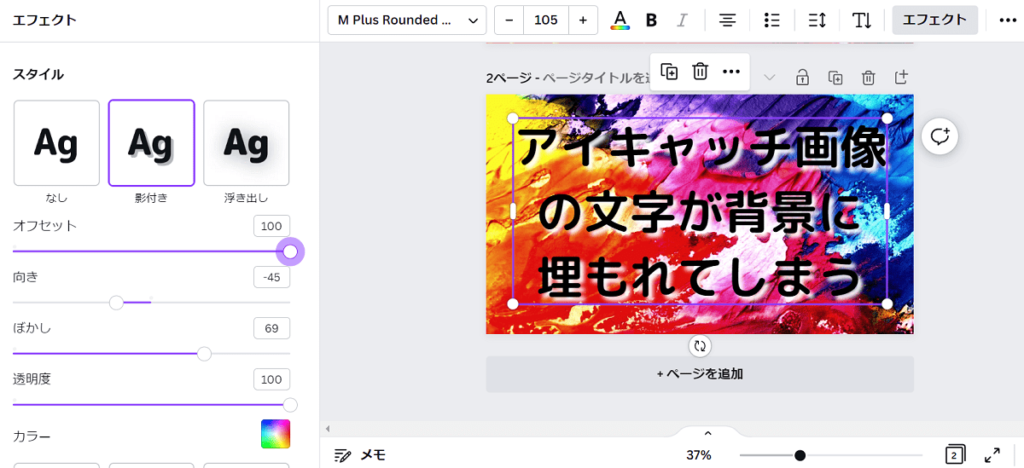Viewport: 1024px width, 468px height.
Task: Click the 2ページ page title field
Action: (x=568, y=78)
